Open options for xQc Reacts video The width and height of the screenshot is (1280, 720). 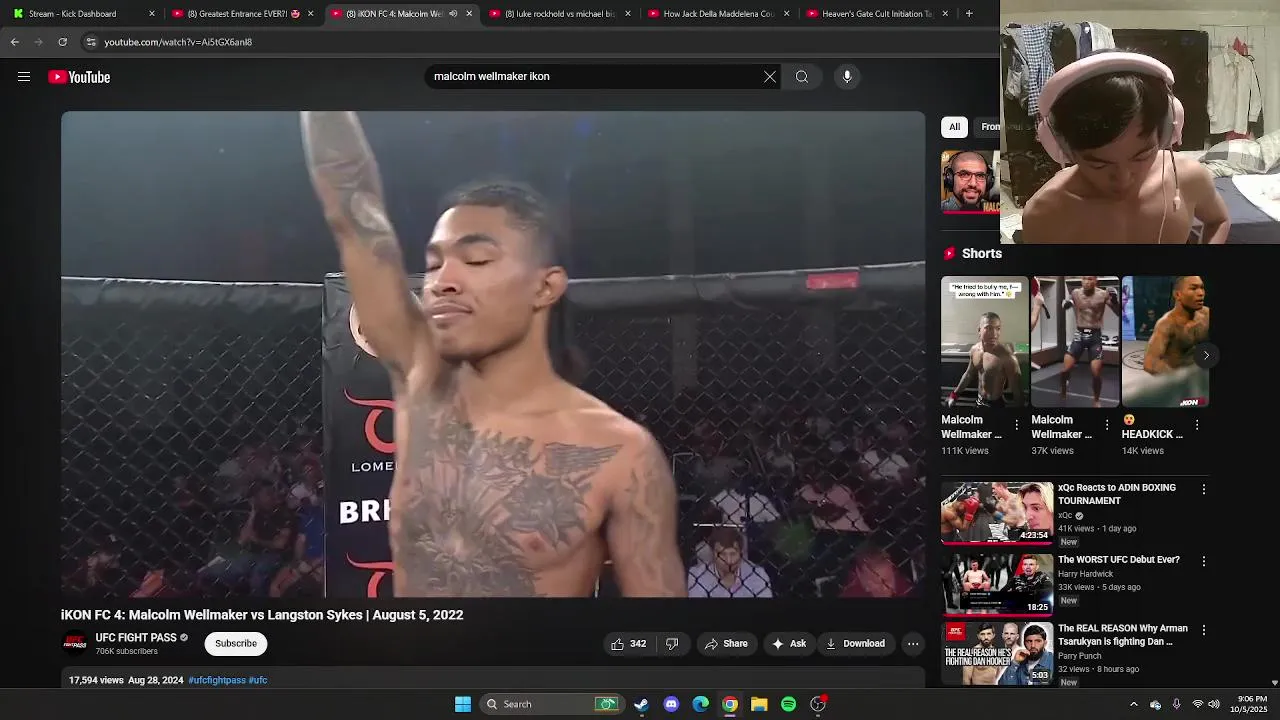tap(1204, 490)
